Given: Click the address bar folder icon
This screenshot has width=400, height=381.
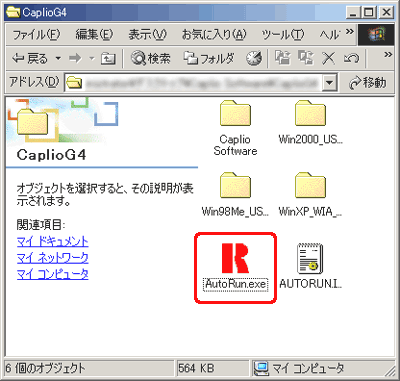Looking at the screenshot, I should pyautogui.click(x=74, y=83).
